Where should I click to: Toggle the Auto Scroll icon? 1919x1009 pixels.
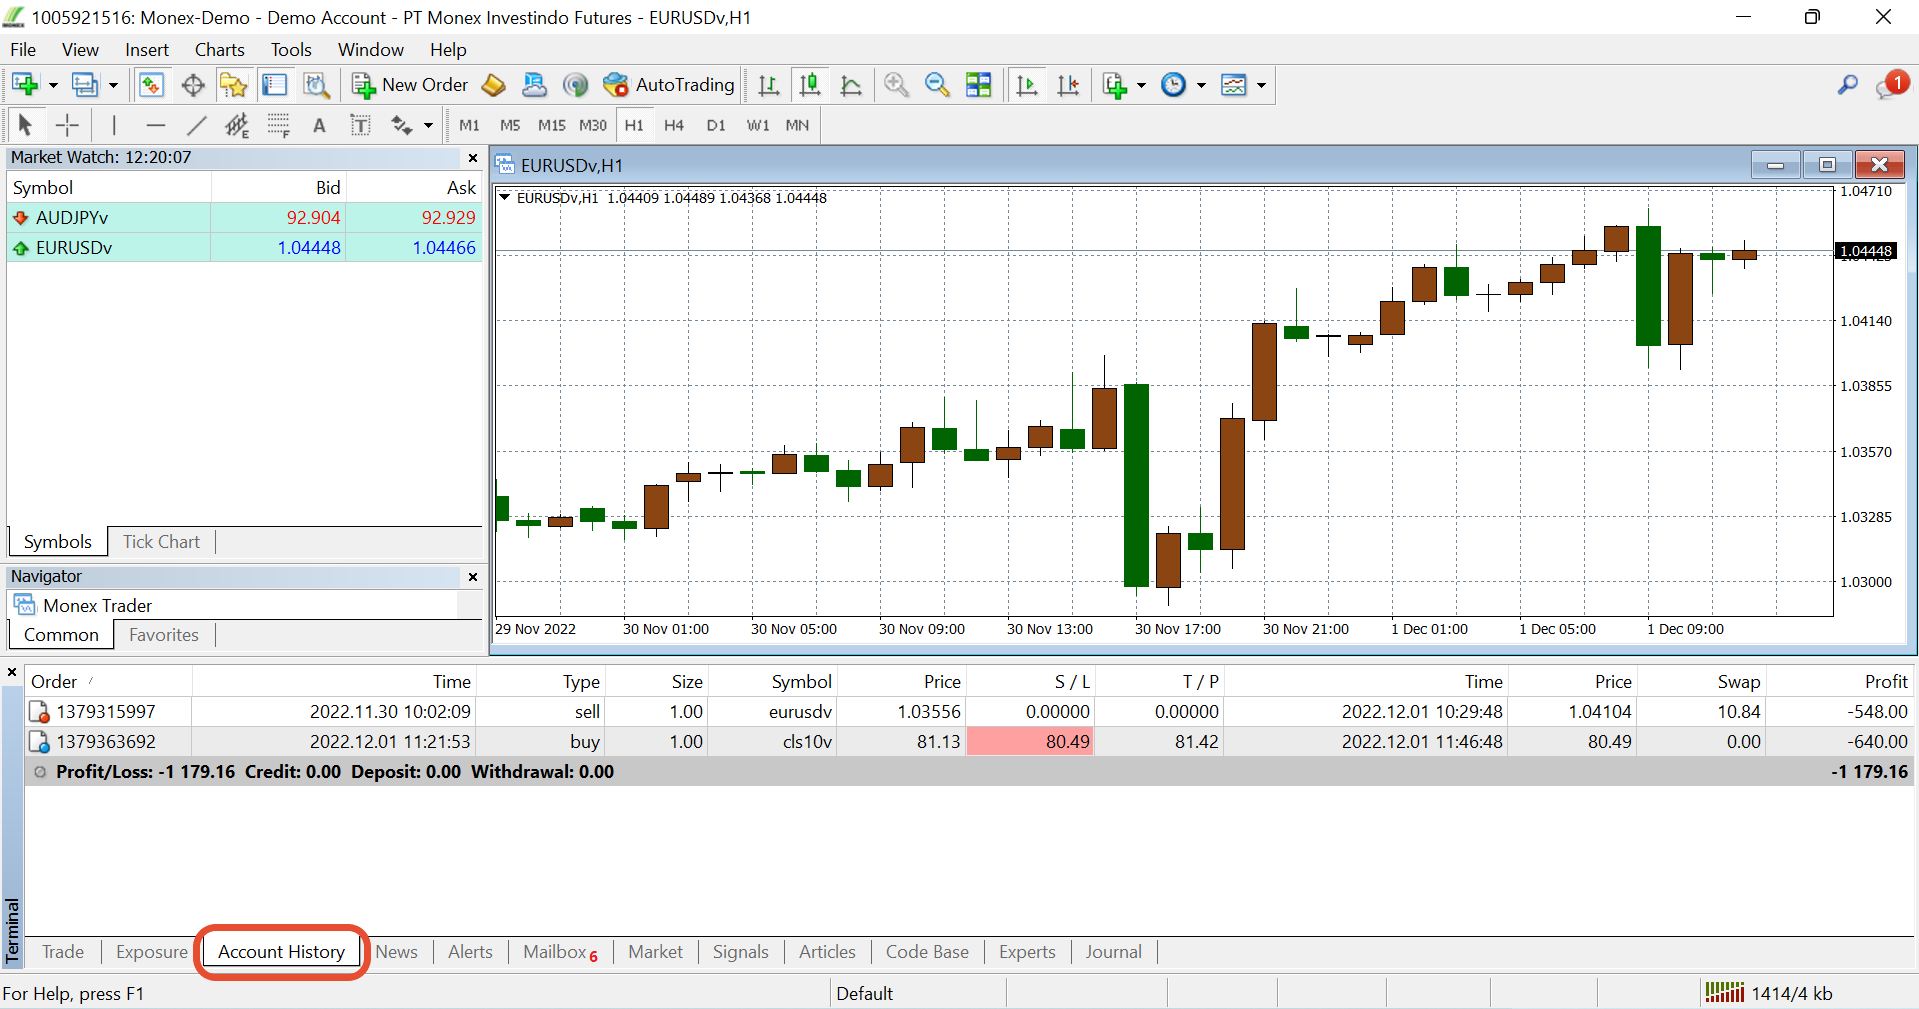(x=1027, y=85)
